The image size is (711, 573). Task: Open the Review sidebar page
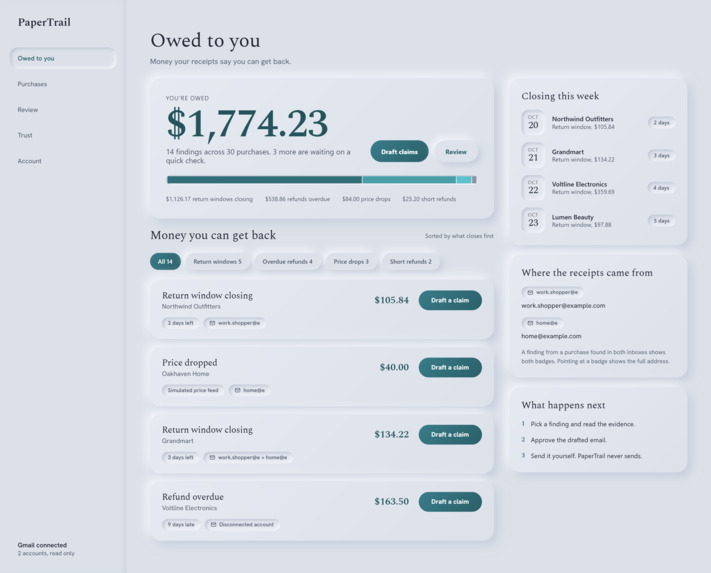coord(28,110)
